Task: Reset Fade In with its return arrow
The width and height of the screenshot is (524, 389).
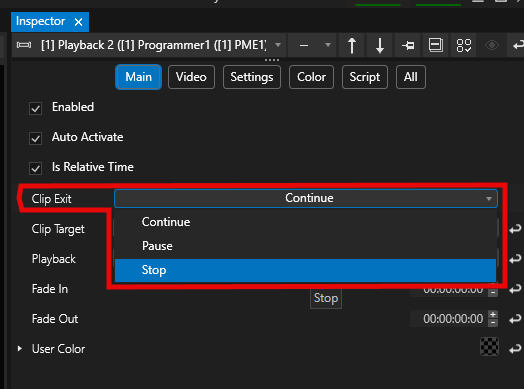Action: 515,289
